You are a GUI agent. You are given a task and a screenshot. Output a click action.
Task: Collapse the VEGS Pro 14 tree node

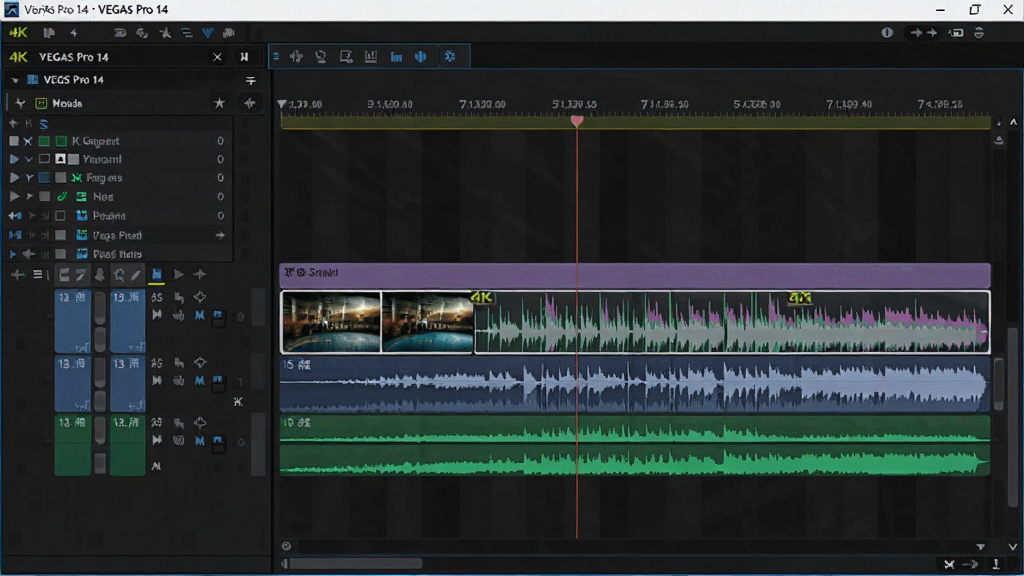coord(14,80)
